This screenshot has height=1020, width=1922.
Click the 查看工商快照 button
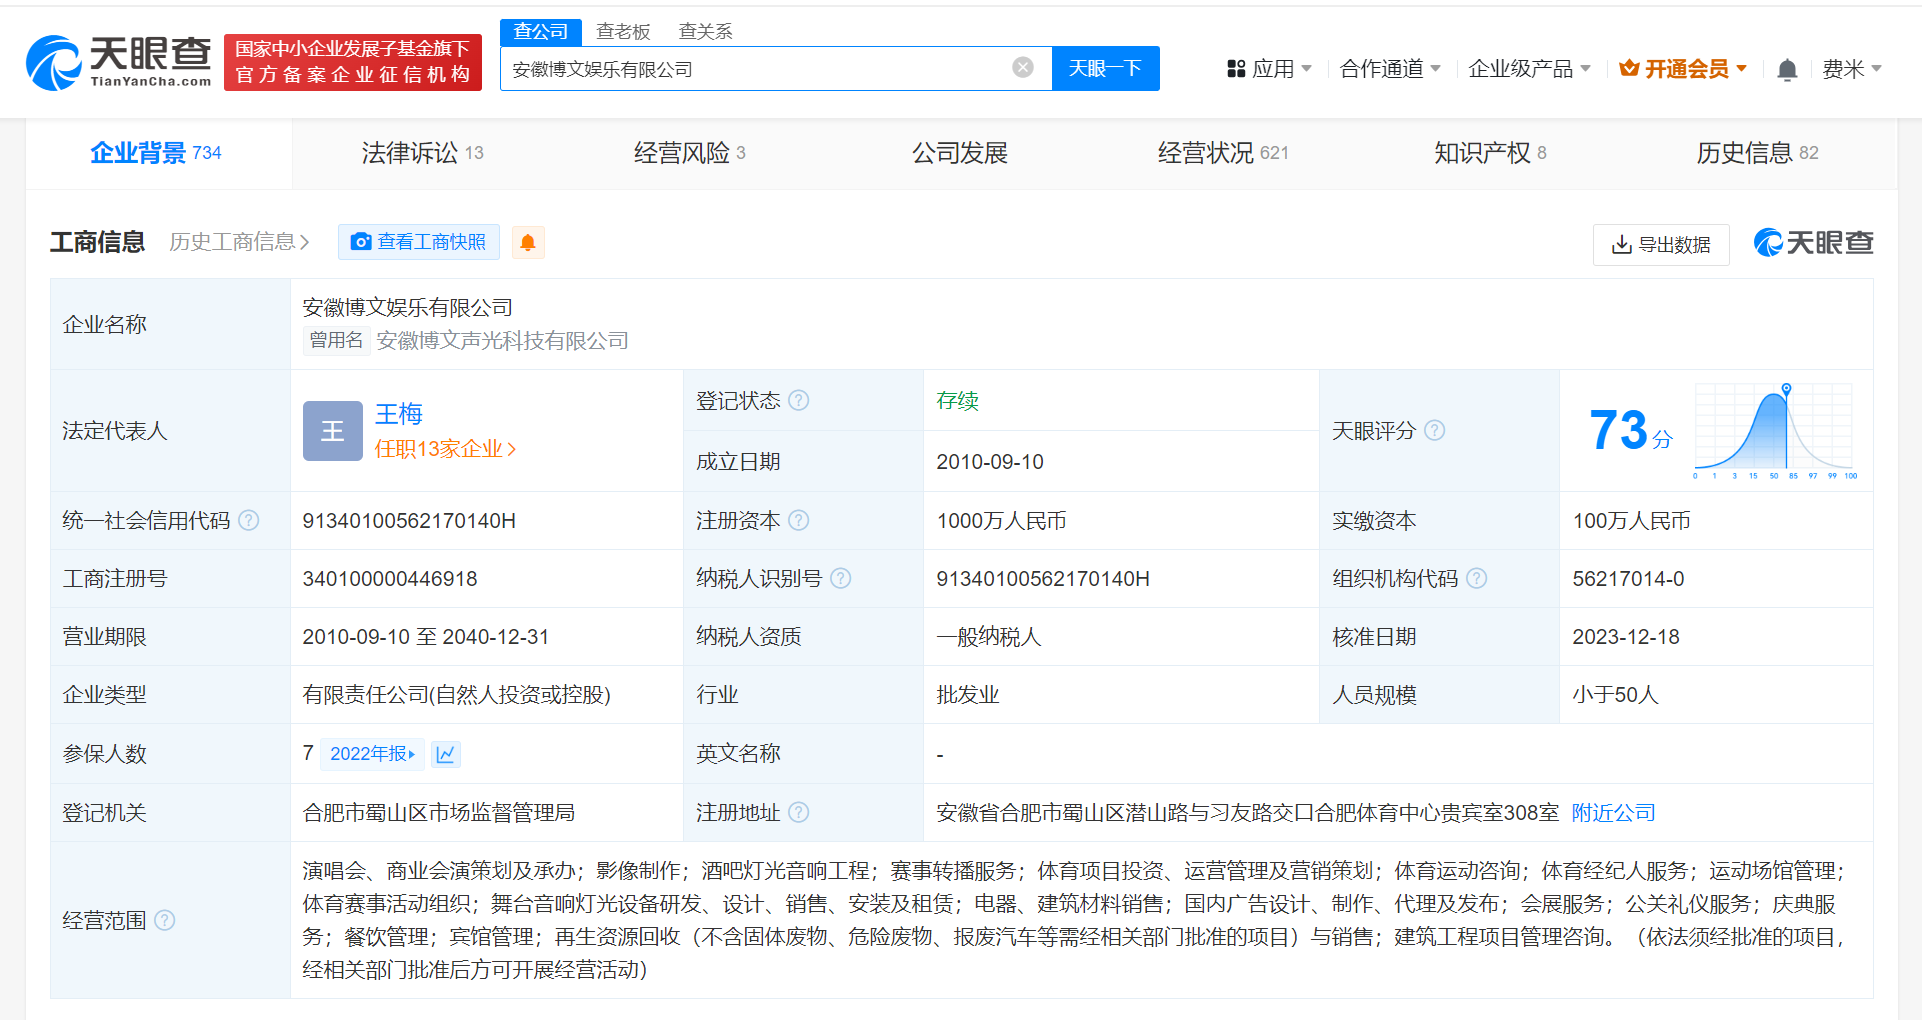tap(418, 242)
